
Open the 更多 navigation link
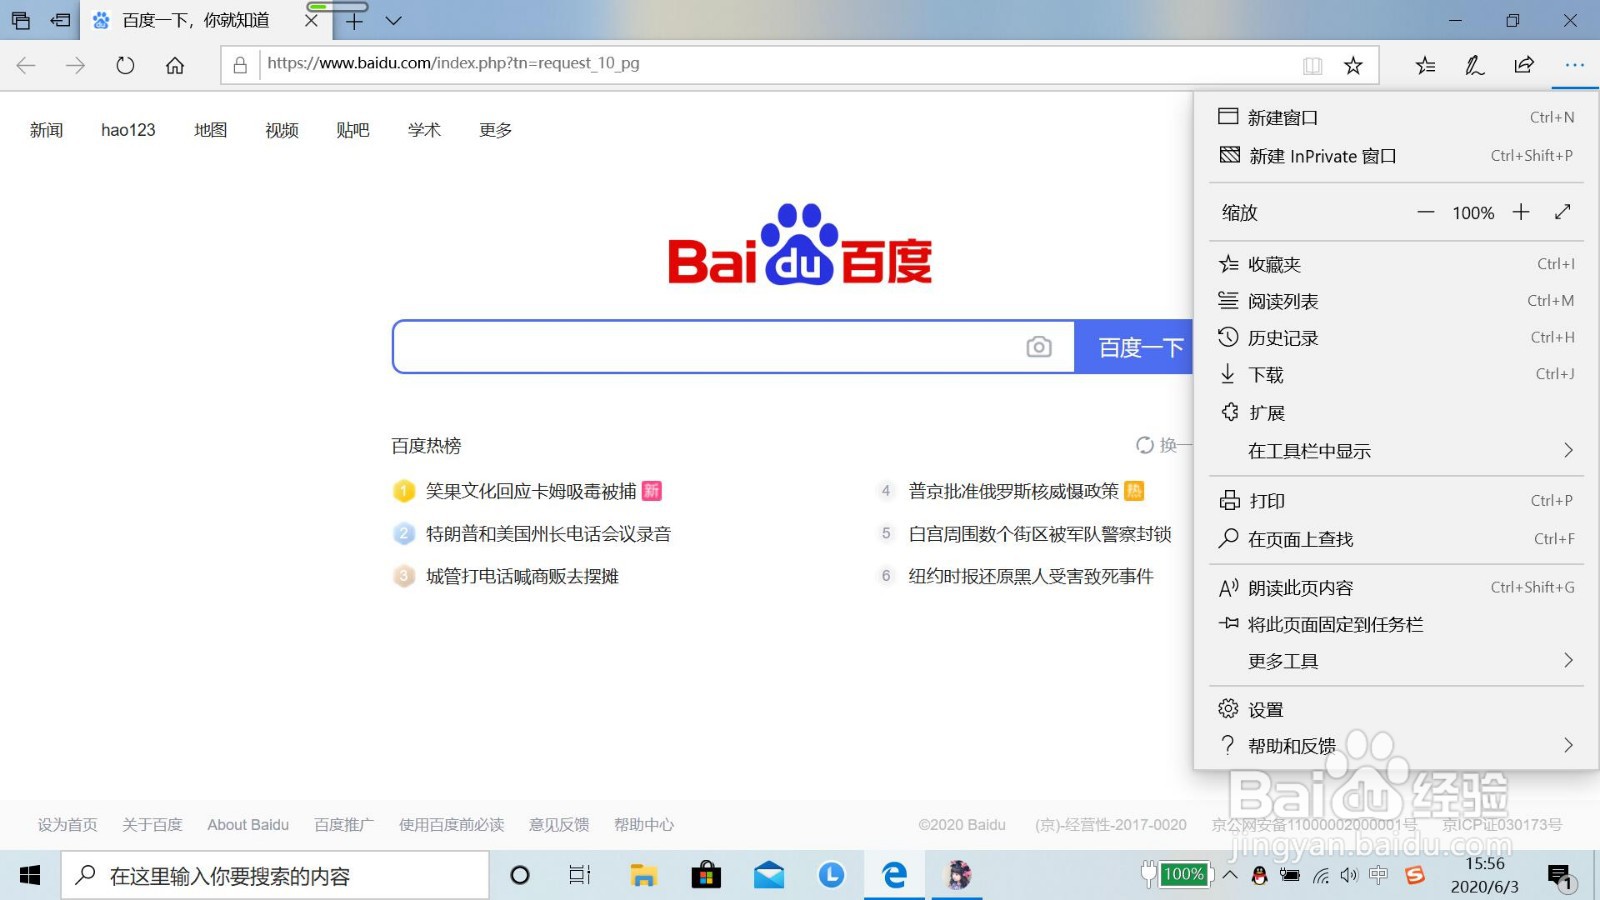[495, 130]
